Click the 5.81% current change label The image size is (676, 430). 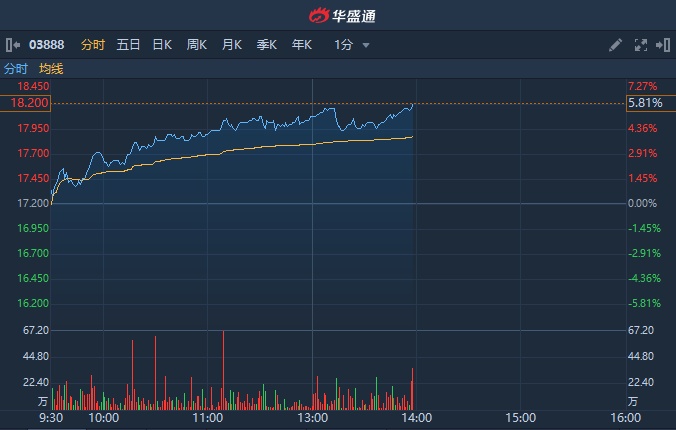click(644, 103)
